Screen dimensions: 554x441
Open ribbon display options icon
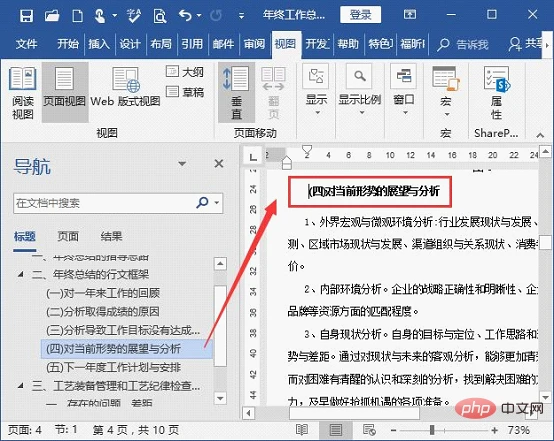coord(410,14)
